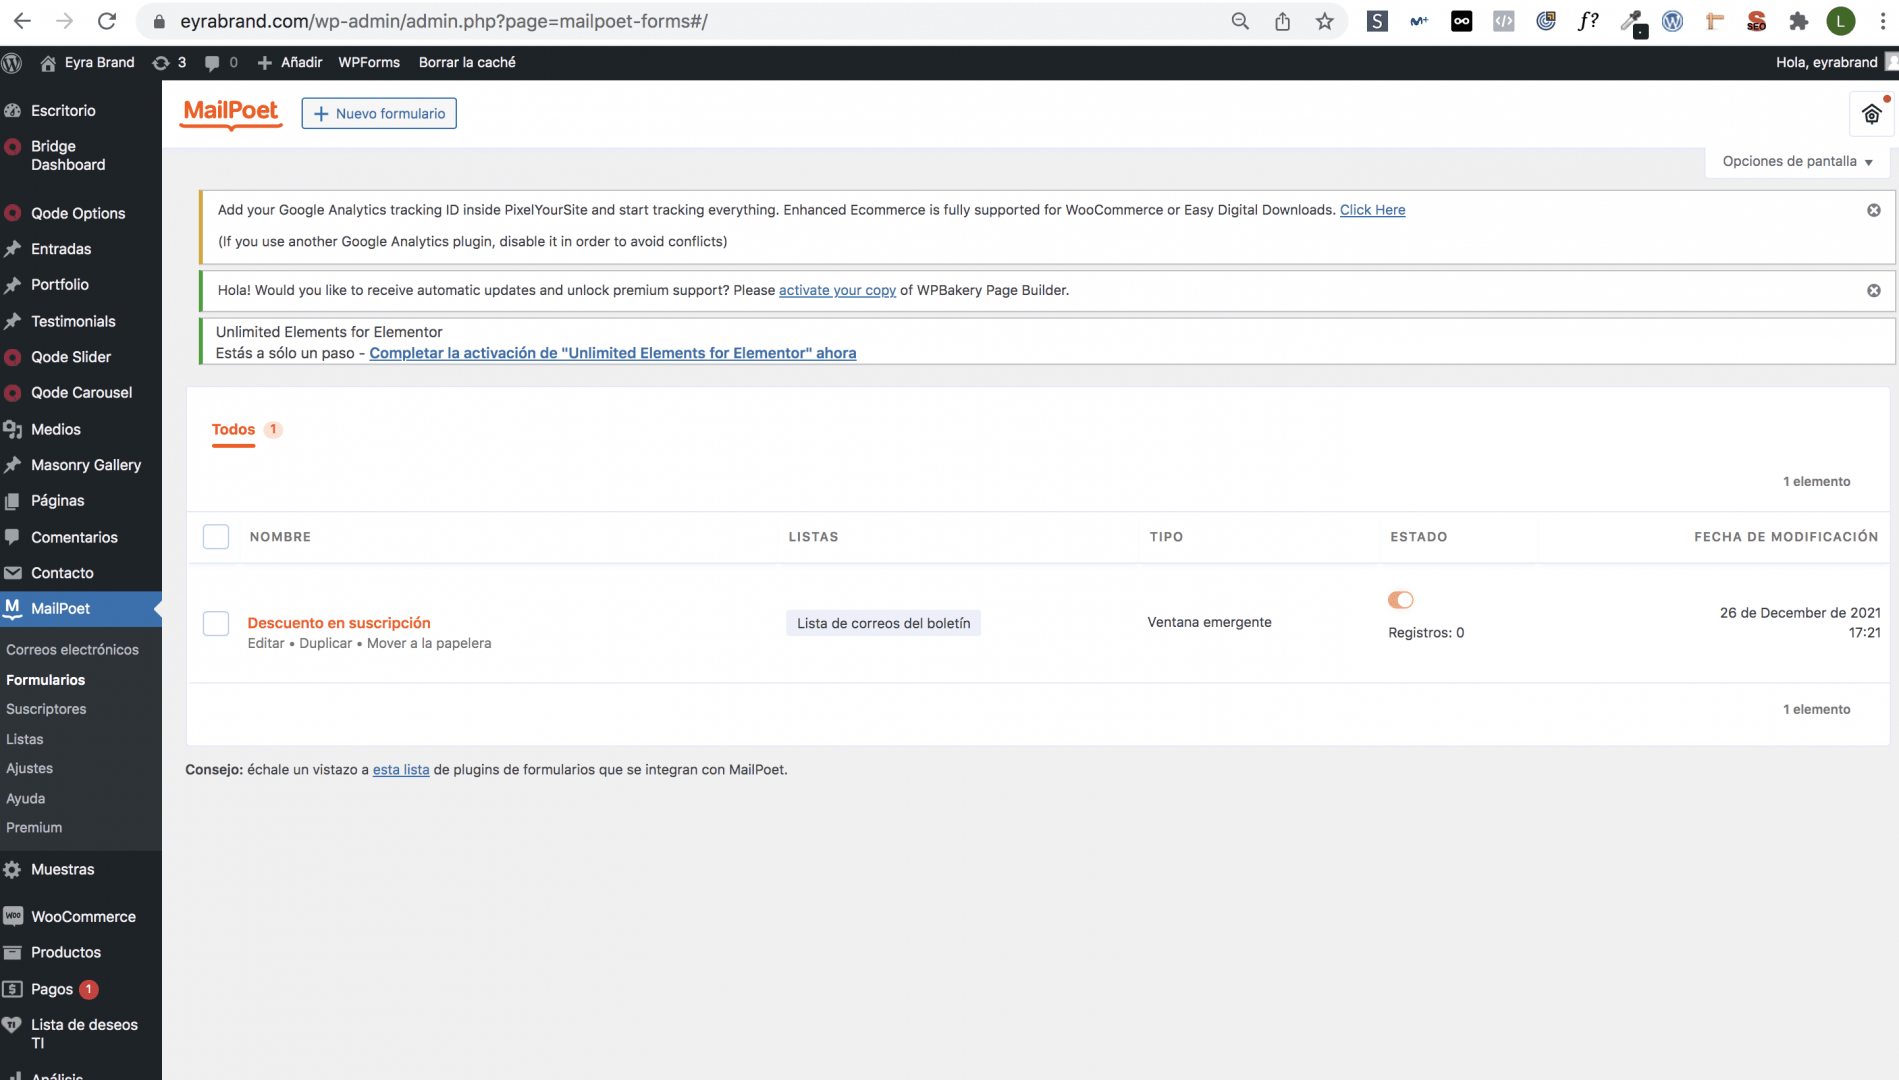Open comments bubble in admin bar
1899x1080 pixels.
coord(221,62)
